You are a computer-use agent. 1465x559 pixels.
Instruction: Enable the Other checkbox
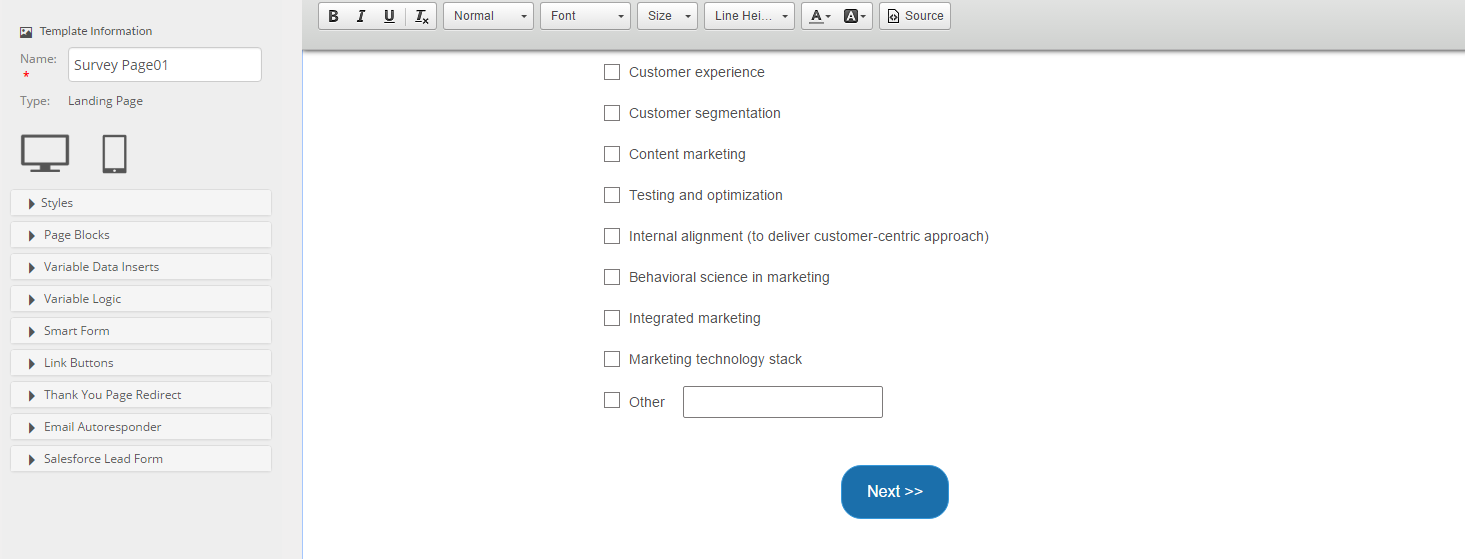(612, 400)
